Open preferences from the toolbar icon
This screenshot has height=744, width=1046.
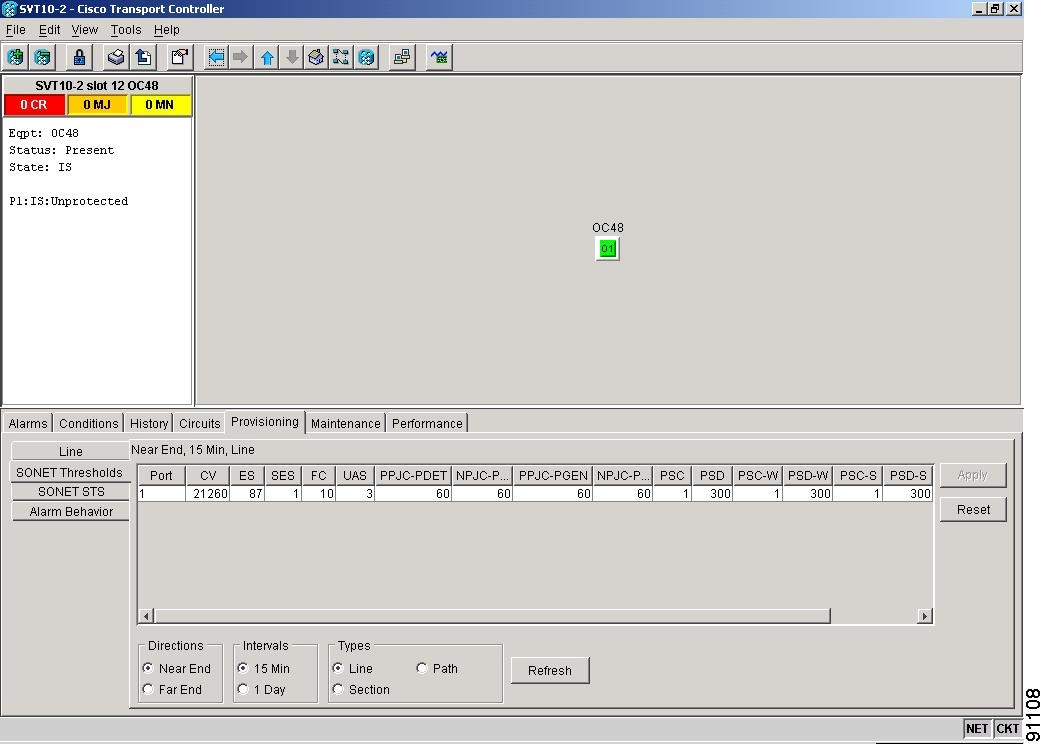(179, 57)
